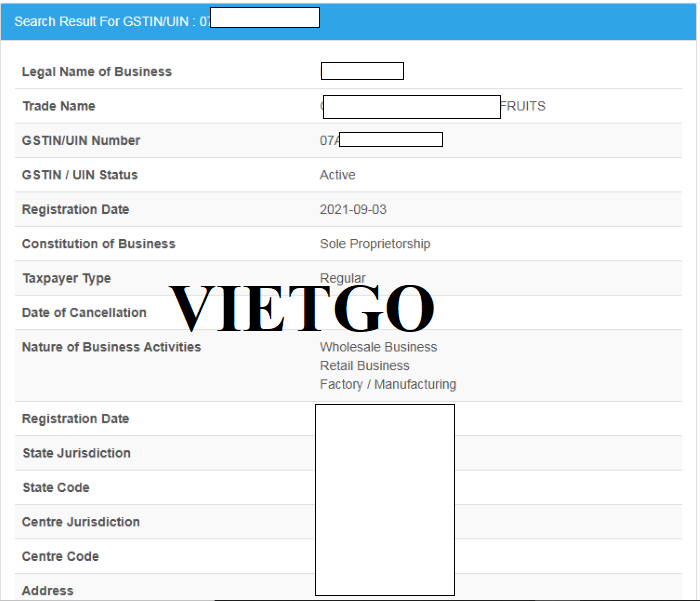Image resolution: width=700 pixels, height=601 pixels.
Task: Click the Date of Cancellation label
Action: [x=84, y=313]
